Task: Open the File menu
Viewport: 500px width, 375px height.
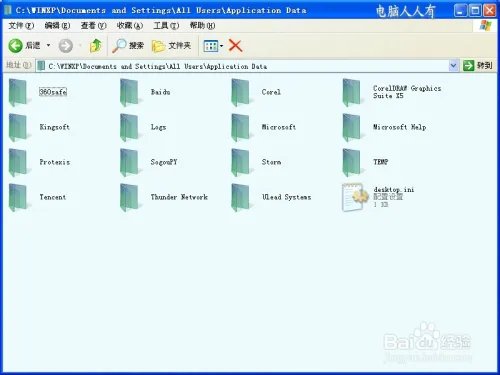Action: click(21, 25)
